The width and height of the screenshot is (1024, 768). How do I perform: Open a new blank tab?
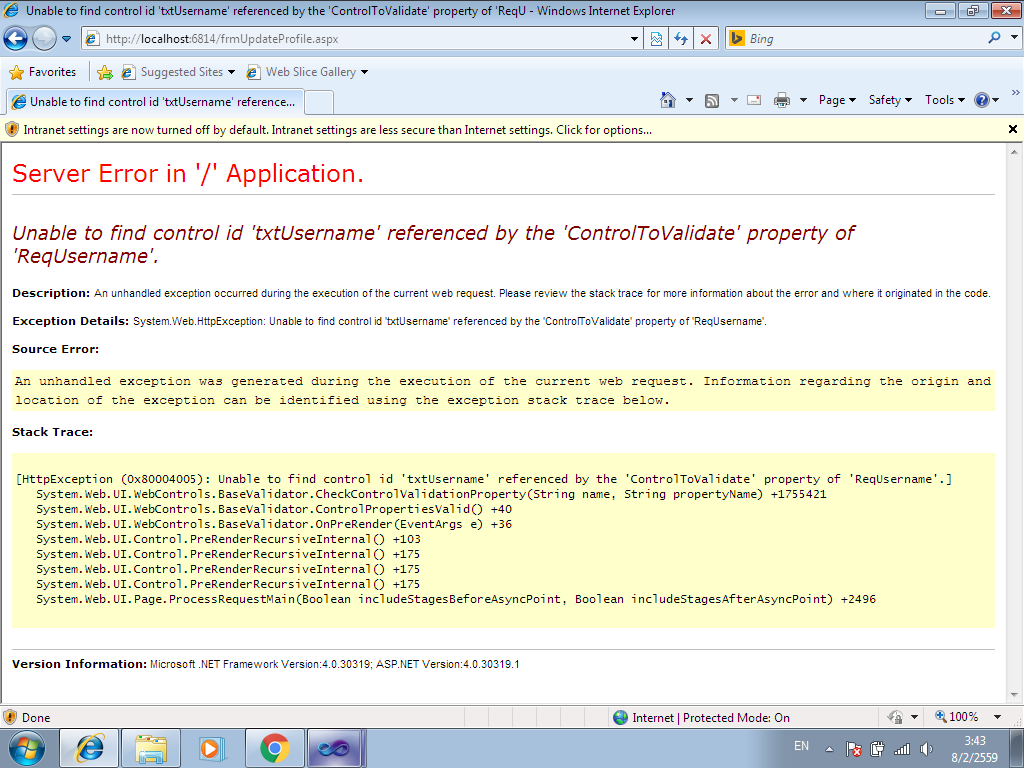coord(319,102)
